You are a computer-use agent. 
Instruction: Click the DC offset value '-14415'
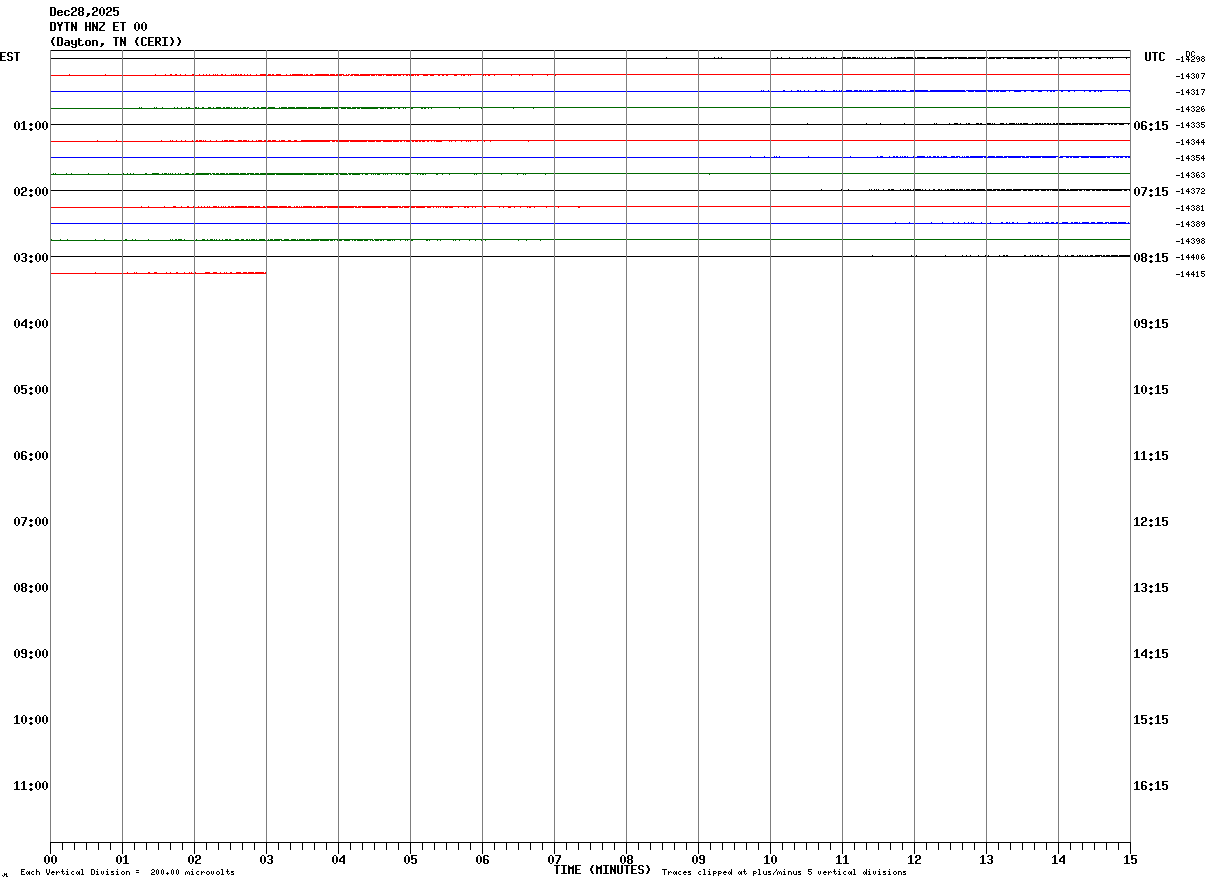pyautogui.click(x=1190, y=274)
